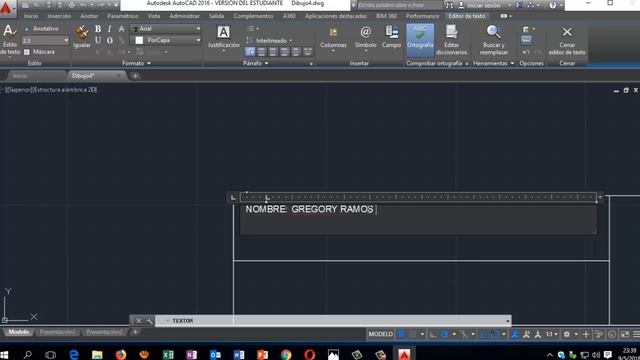Open the text height 2.5 combo box

pos(45,40)
